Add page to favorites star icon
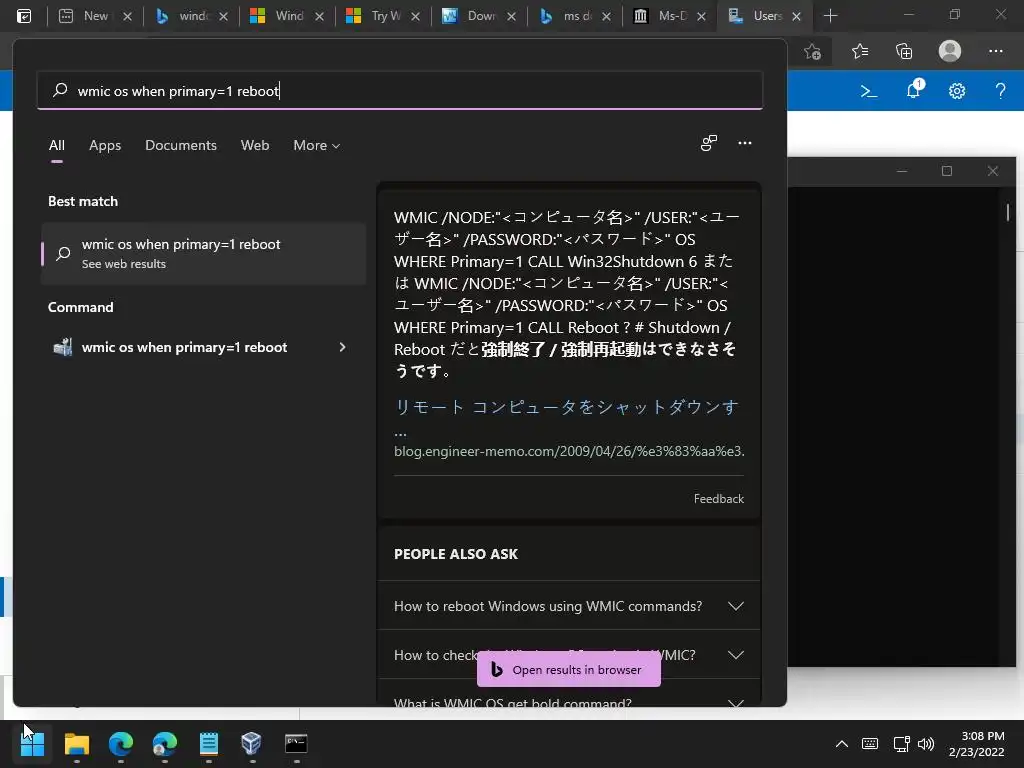The width and height of the screenshot is (1024, 768). (x=812, y=51)
